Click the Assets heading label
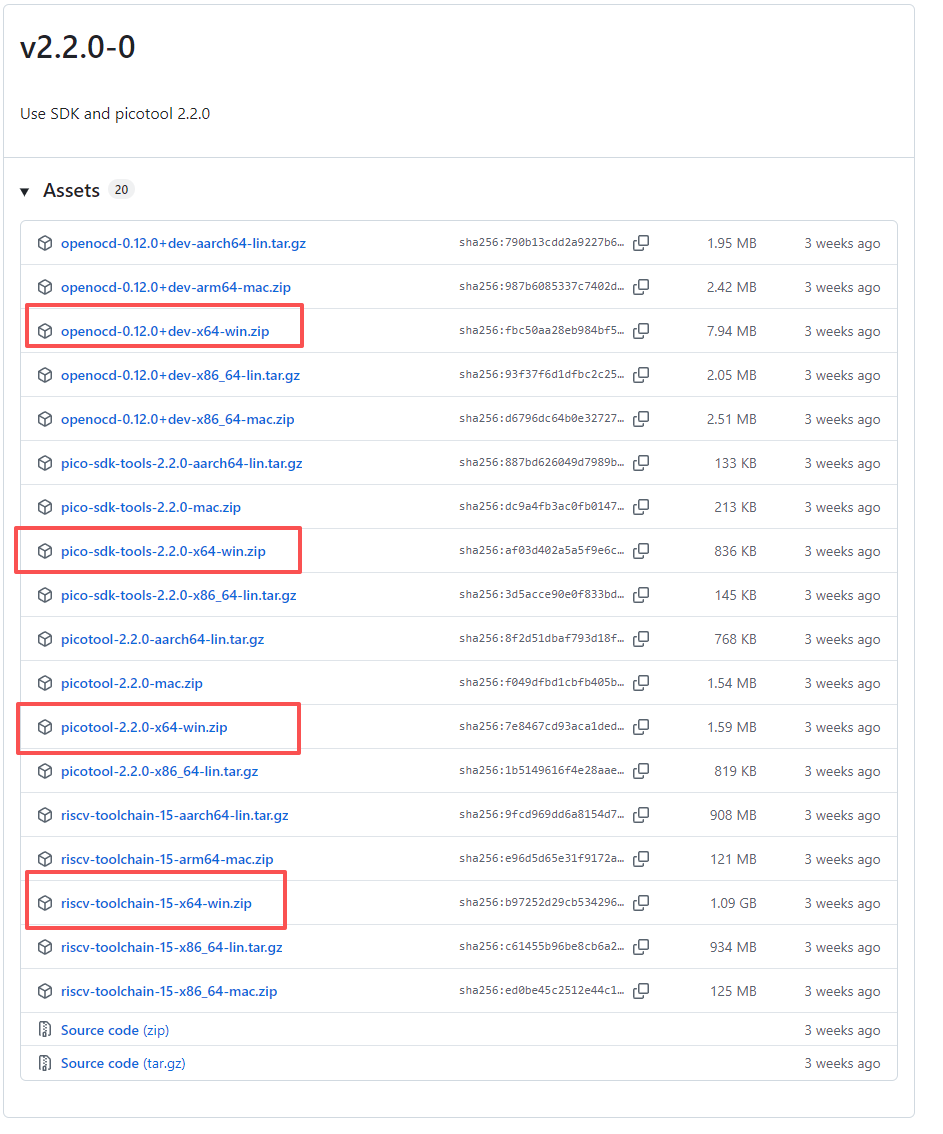943x1134 pixels. [x=72, y=190]
